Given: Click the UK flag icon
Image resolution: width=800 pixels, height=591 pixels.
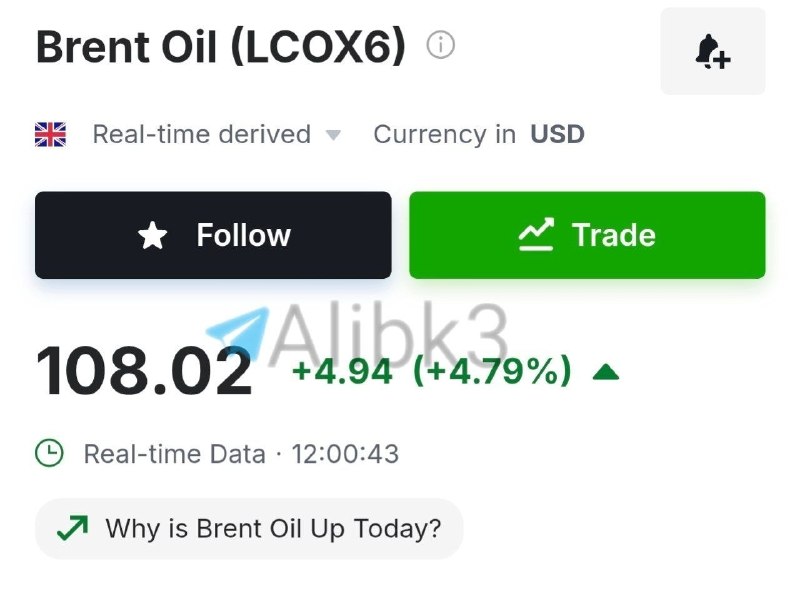Looking at the screenshot, I should 51,135.
